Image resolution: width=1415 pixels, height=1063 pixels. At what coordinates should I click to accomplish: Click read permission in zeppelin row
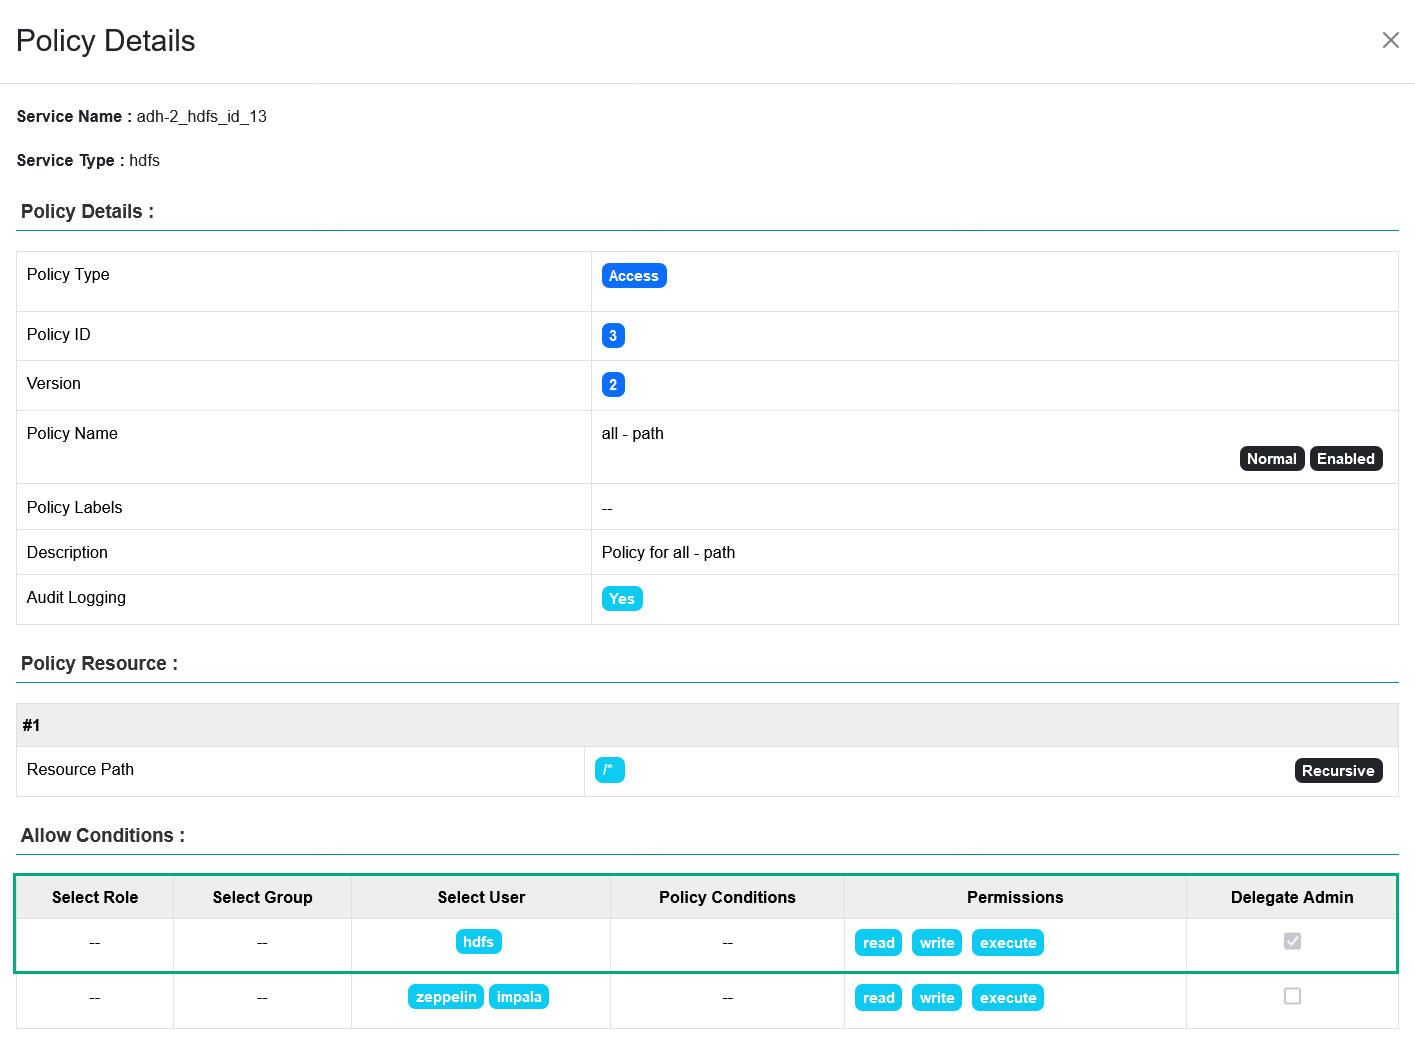(x=879, y=998)
